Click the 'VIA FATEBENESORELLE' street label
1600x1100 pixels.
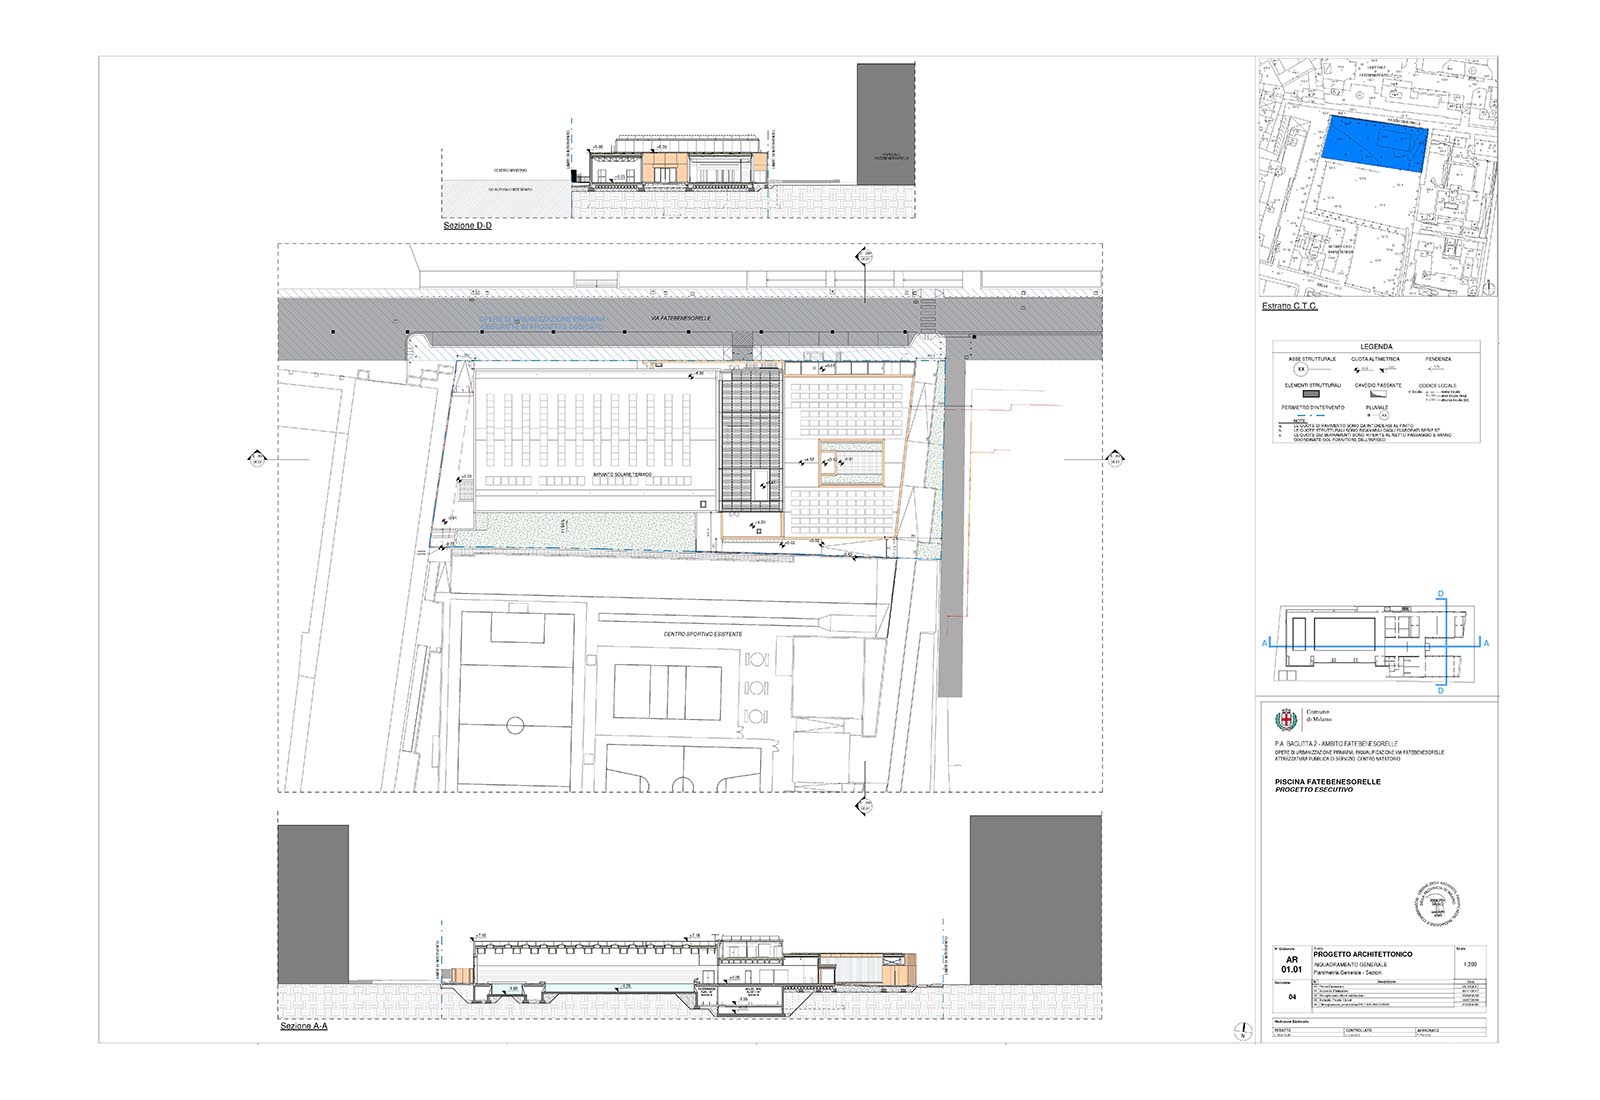coord(681,318)
